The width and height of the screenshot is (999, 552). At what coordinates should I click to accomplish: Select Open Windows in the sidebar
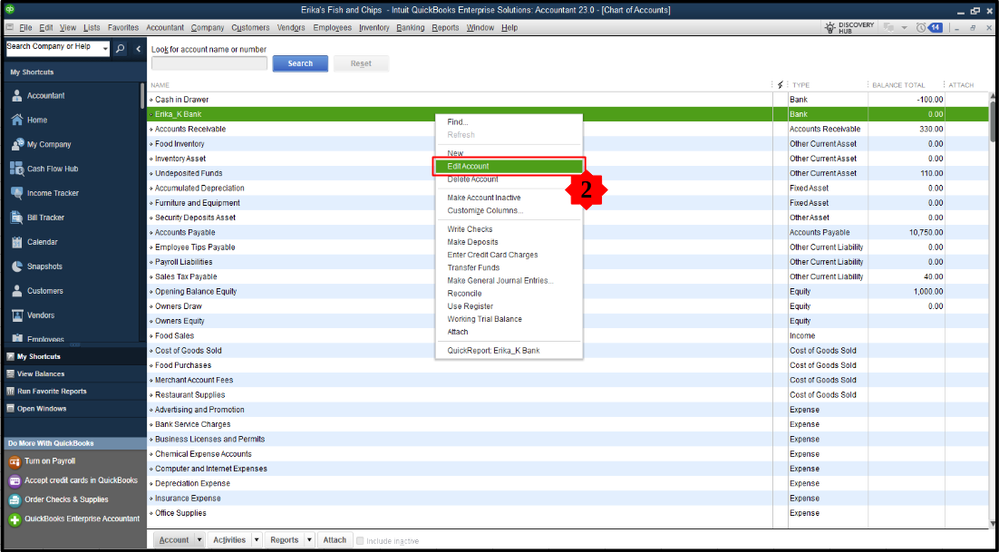pyautogui.click(x=41, y=409)
